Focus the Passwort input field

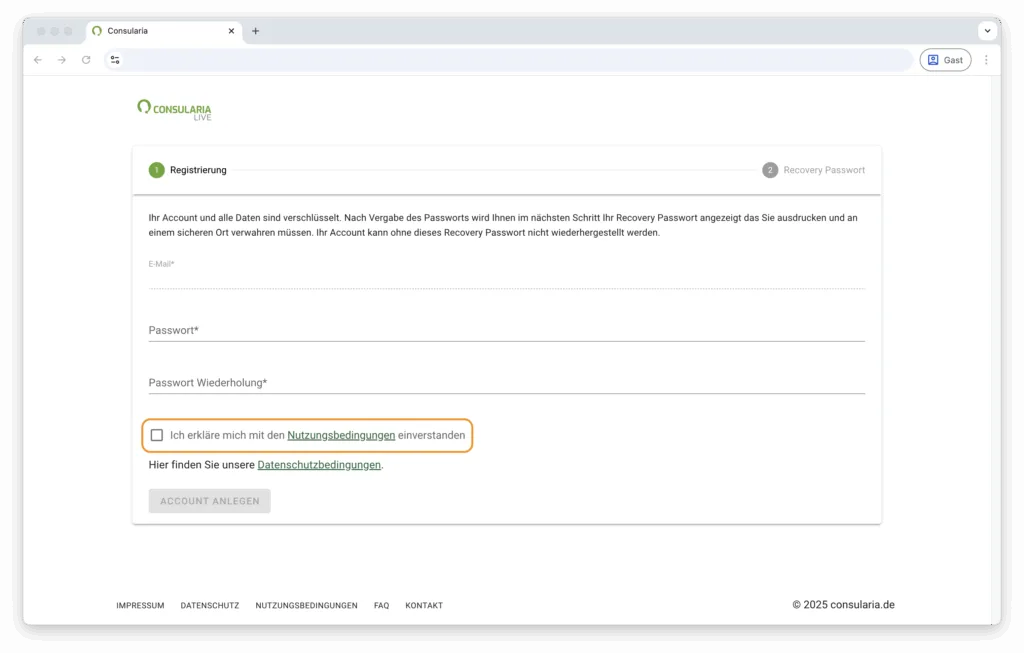tap(506, 330)
